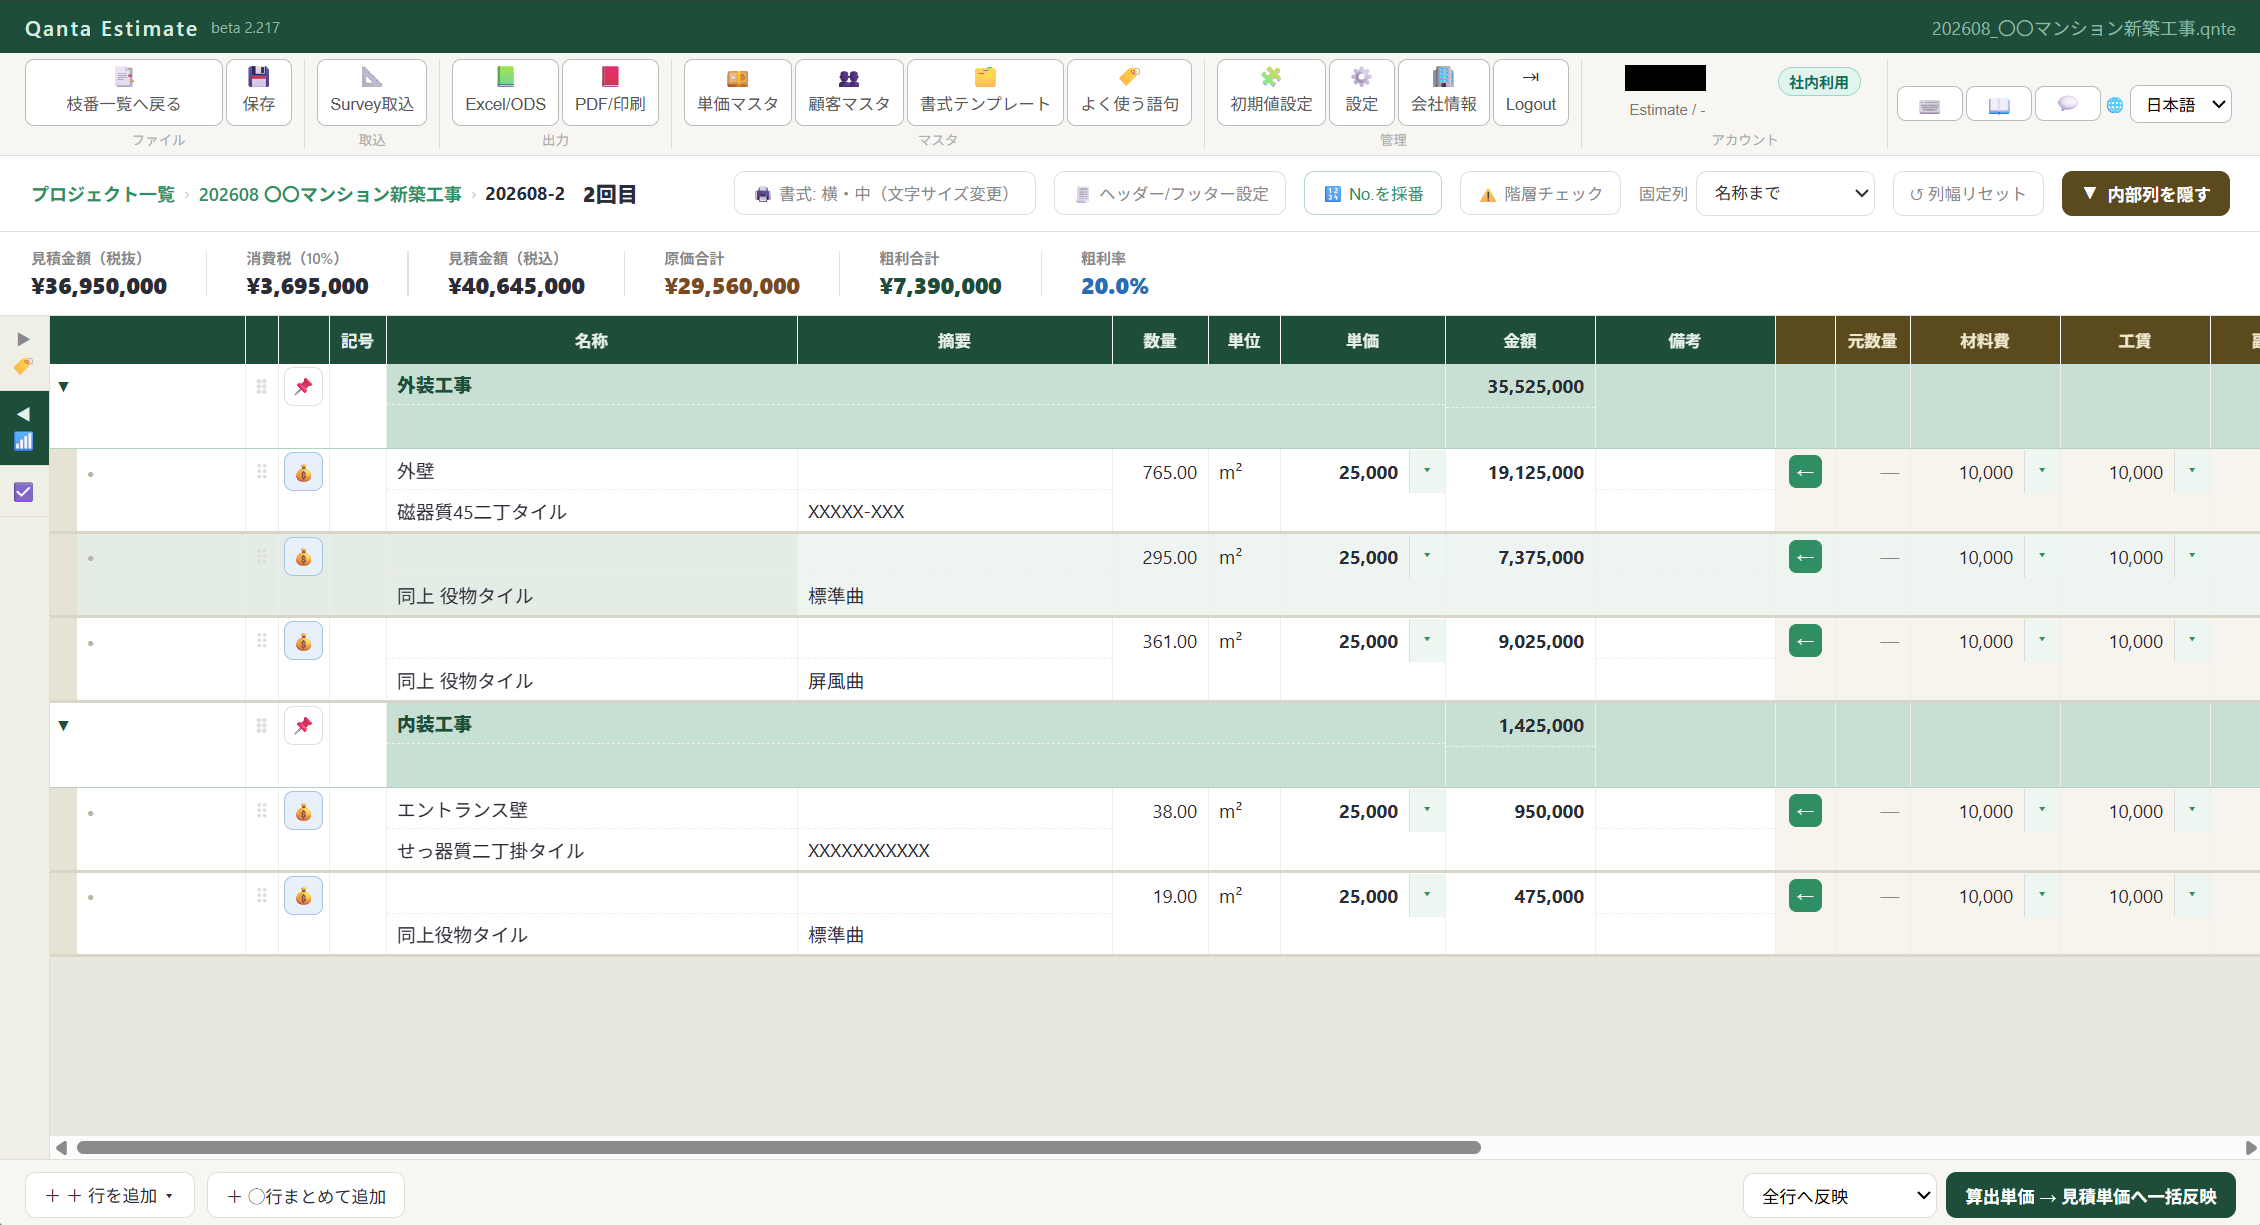Click drag handle on 外壁 row
Screen dimensions: 2260x1225
click(262, 472)
